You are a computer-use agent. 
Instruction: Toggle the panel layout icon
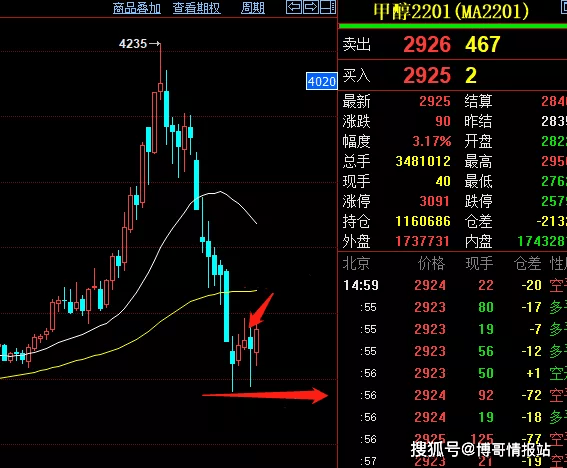click(328, 7)
